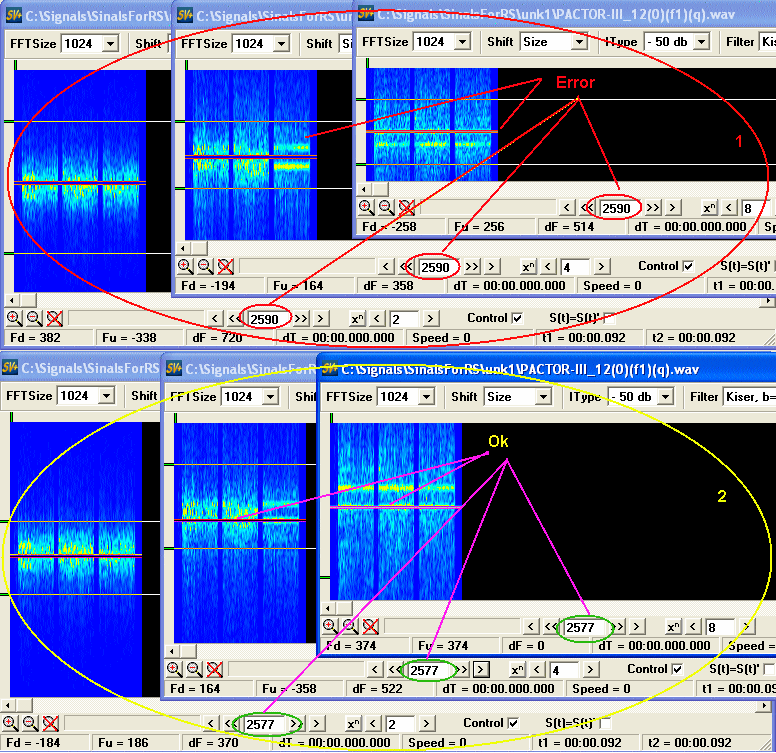Image resolution: width=776 pixels, height=753 pixels.
Task: Open IType -50 db dropdown in the Error window
Action: [701, 42]
